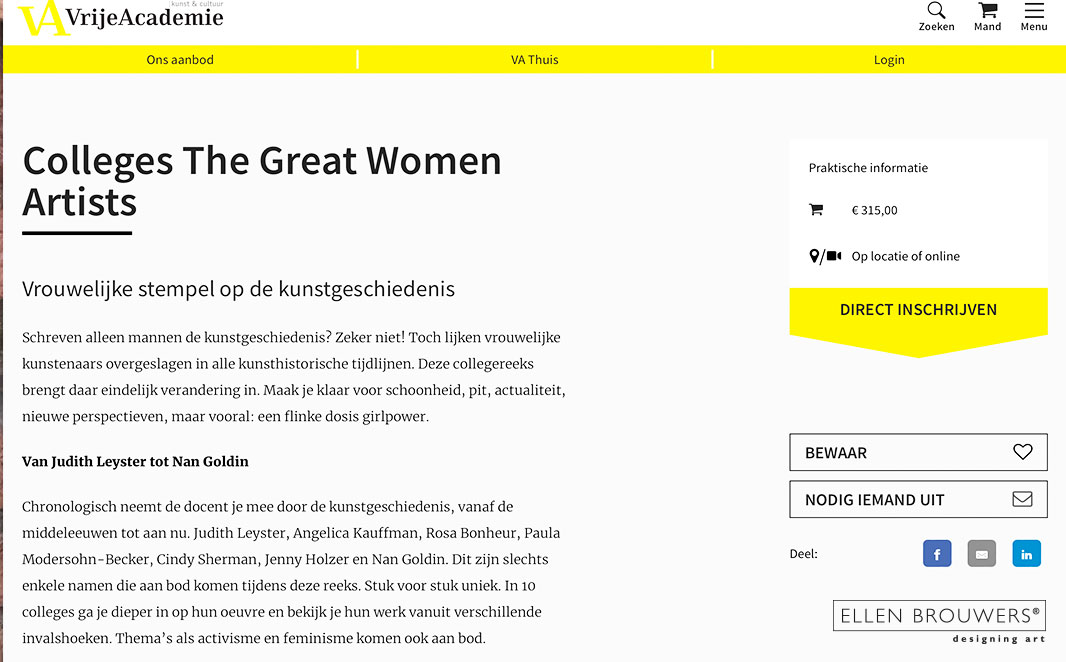
Task: Click the Bewaar button label
Action: click(x=836, y=453)
